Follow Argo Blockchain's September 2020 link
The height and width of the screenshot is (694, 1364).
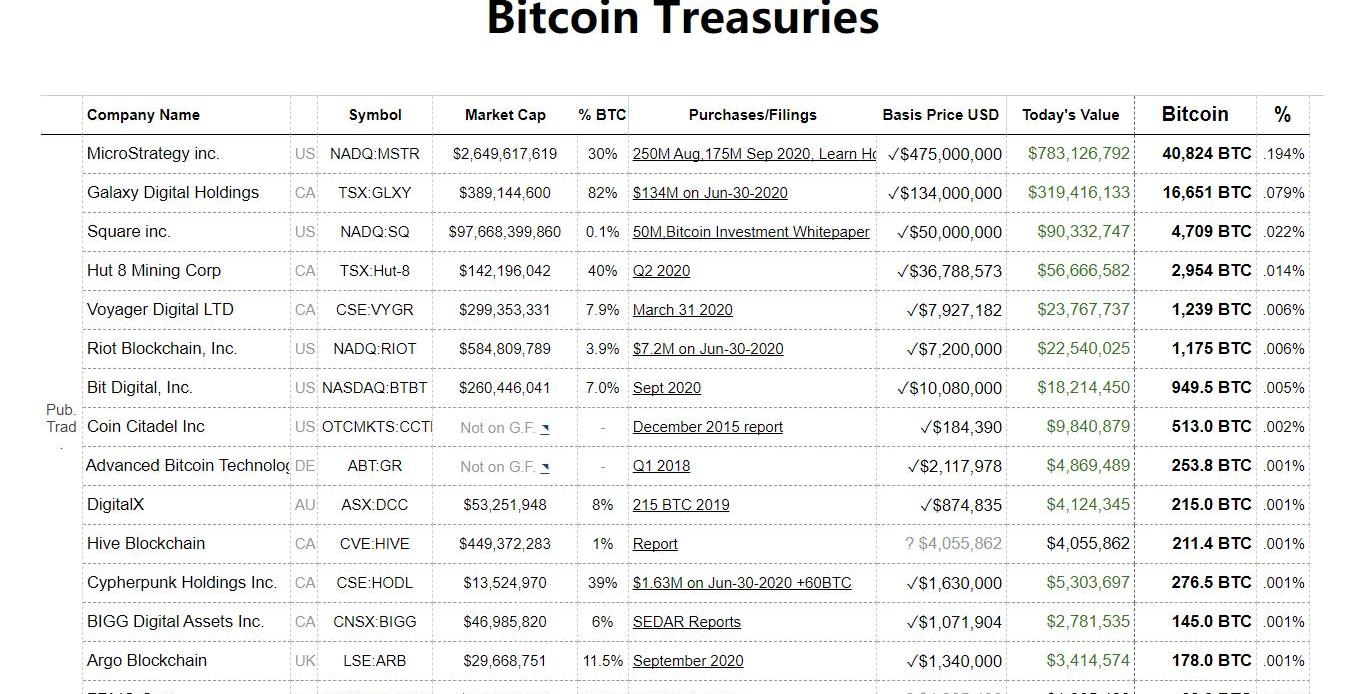(x=688, y=661)
